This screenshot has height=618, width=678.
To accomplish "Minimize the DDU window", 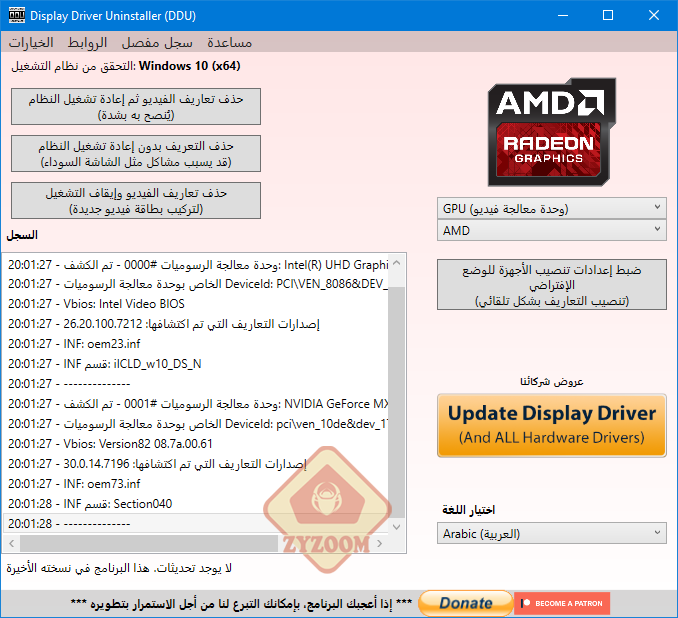I will pyautogui.click(x=563, y=15).
